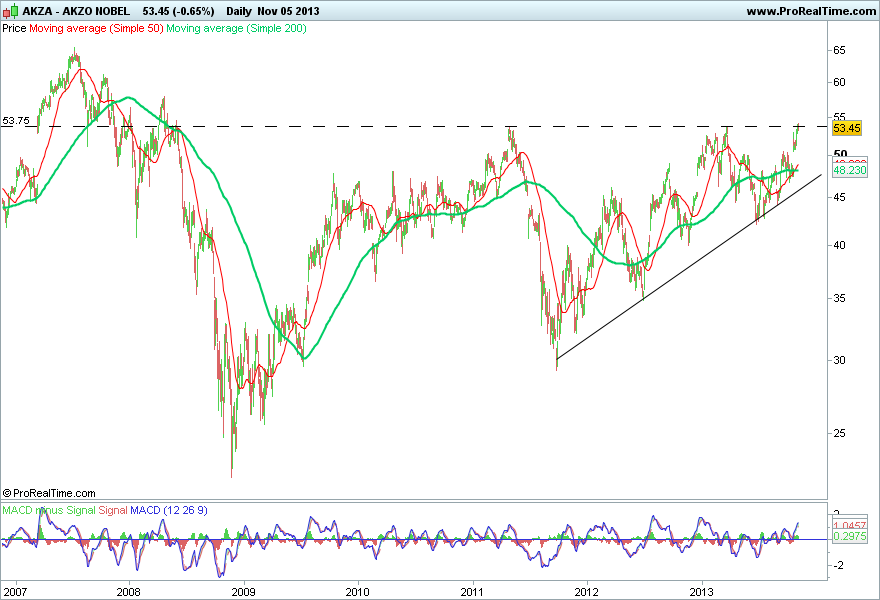Click the 30 price axis label

click(839, 360)
